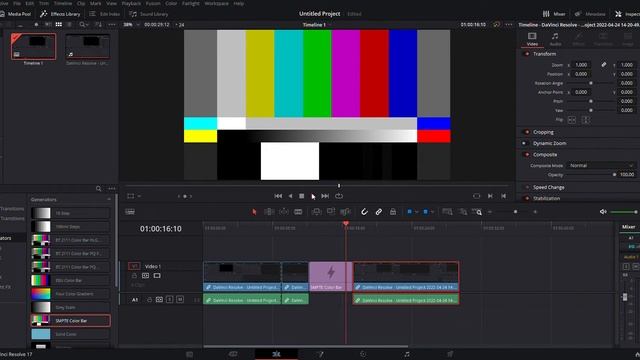This screenshot has height=360, width=640.
Task: Play timeline in reverse
Action: point(290,196)
